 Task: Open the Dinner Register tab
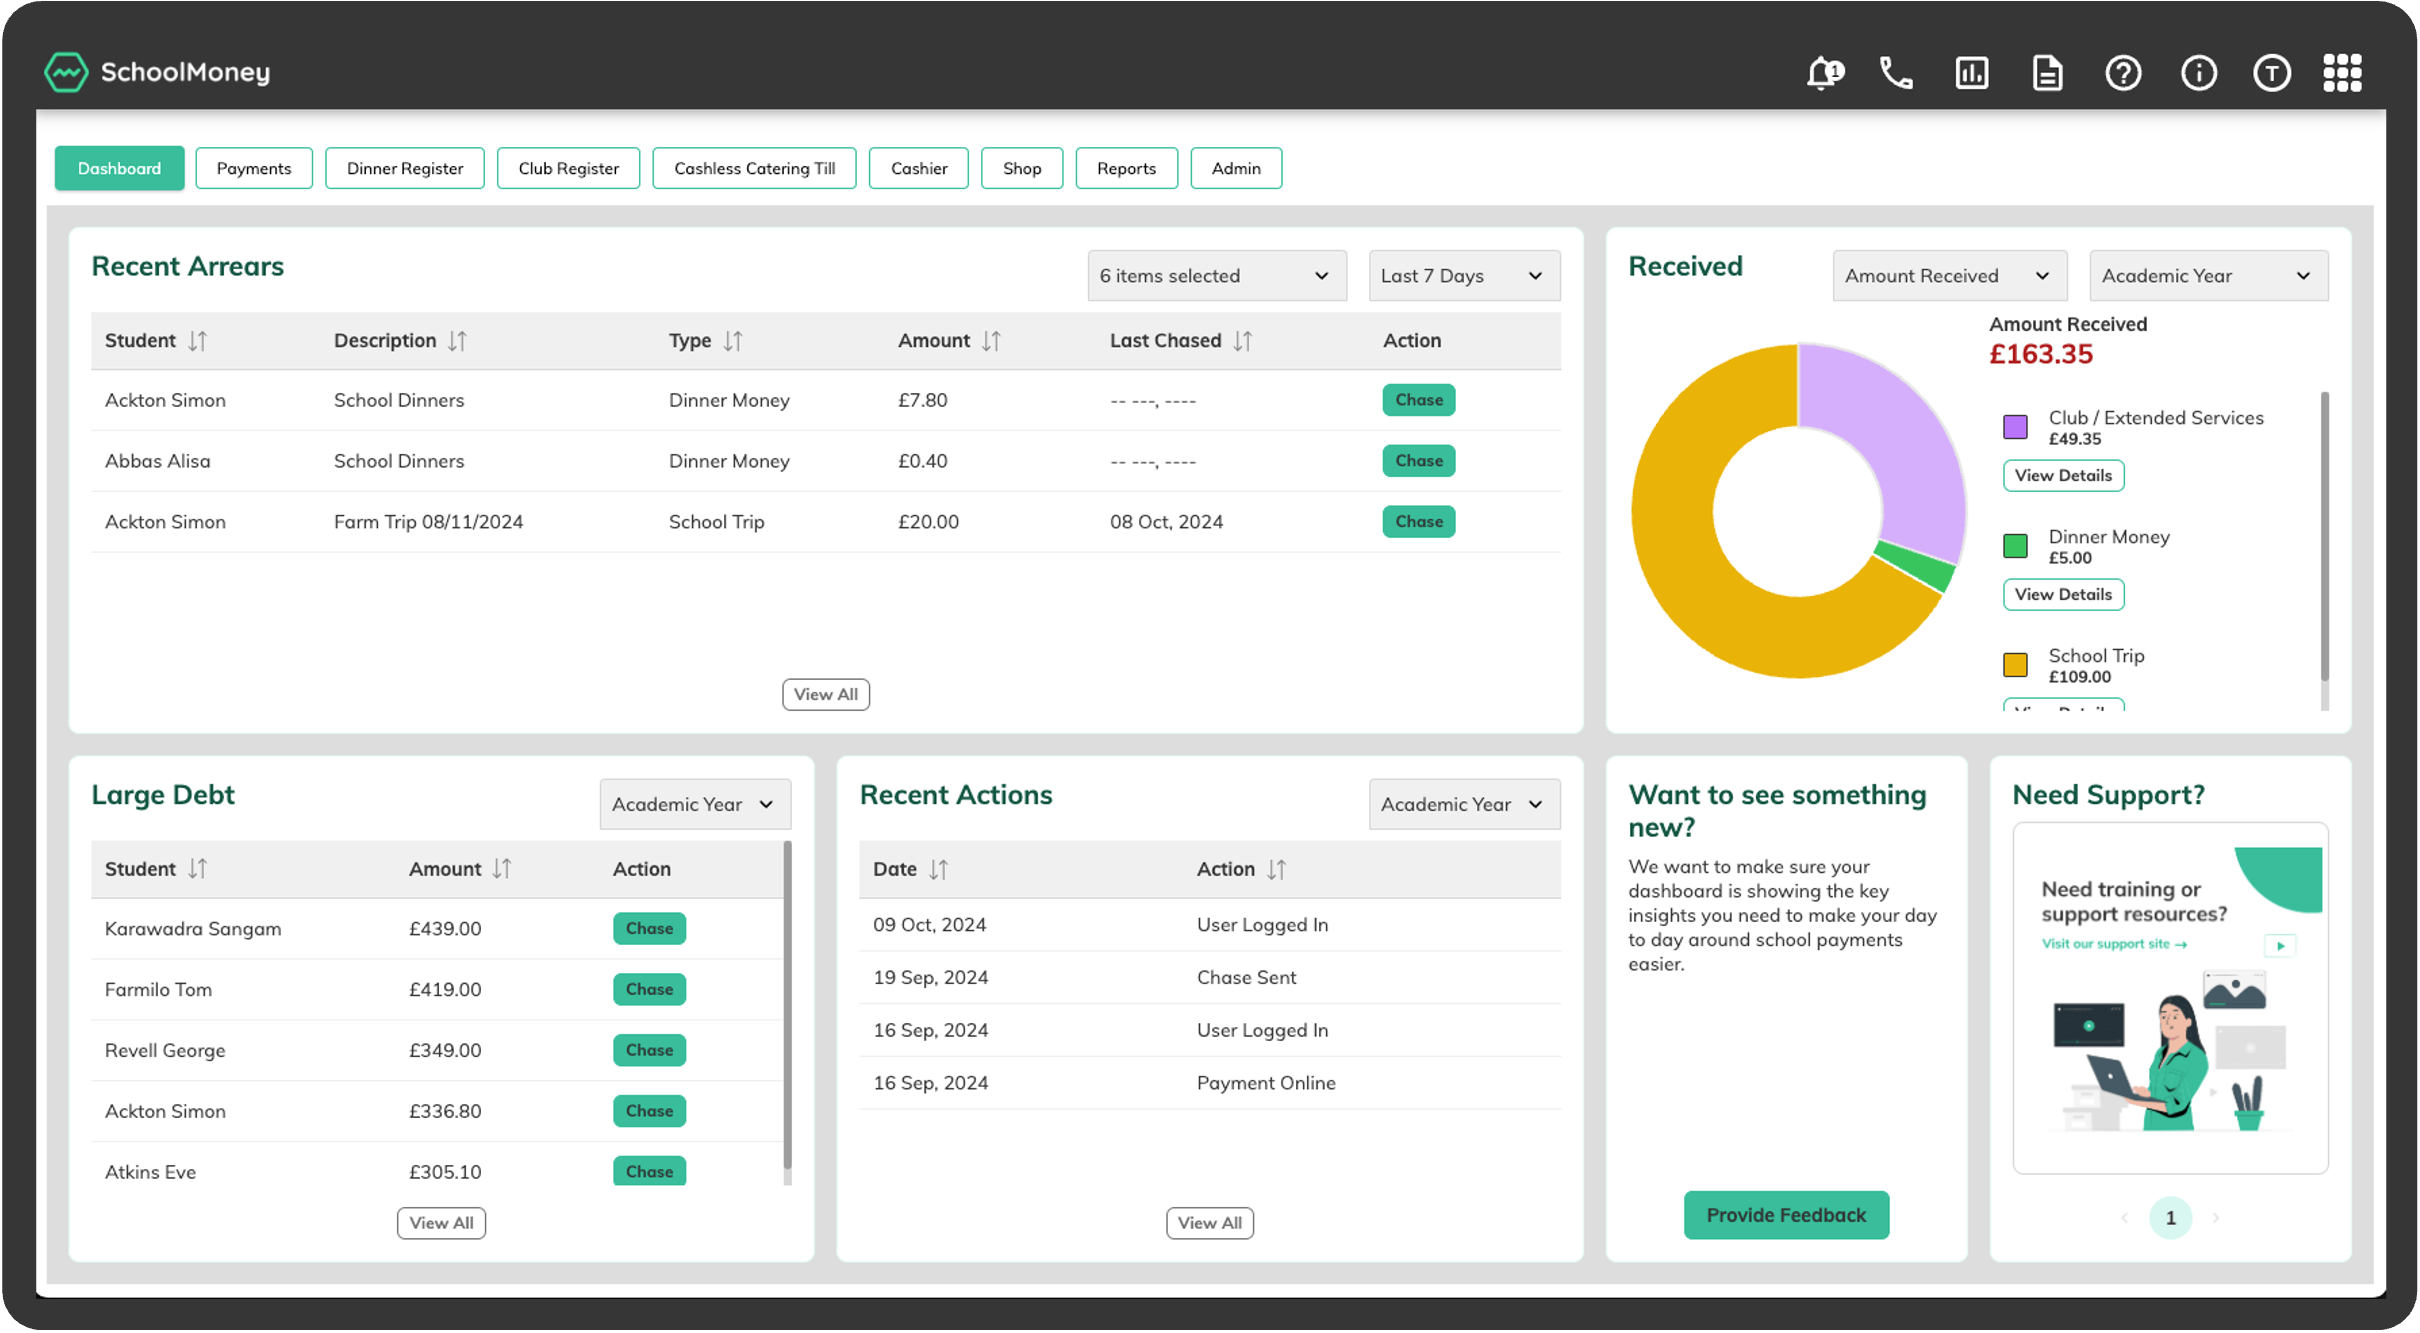point(405,168)
